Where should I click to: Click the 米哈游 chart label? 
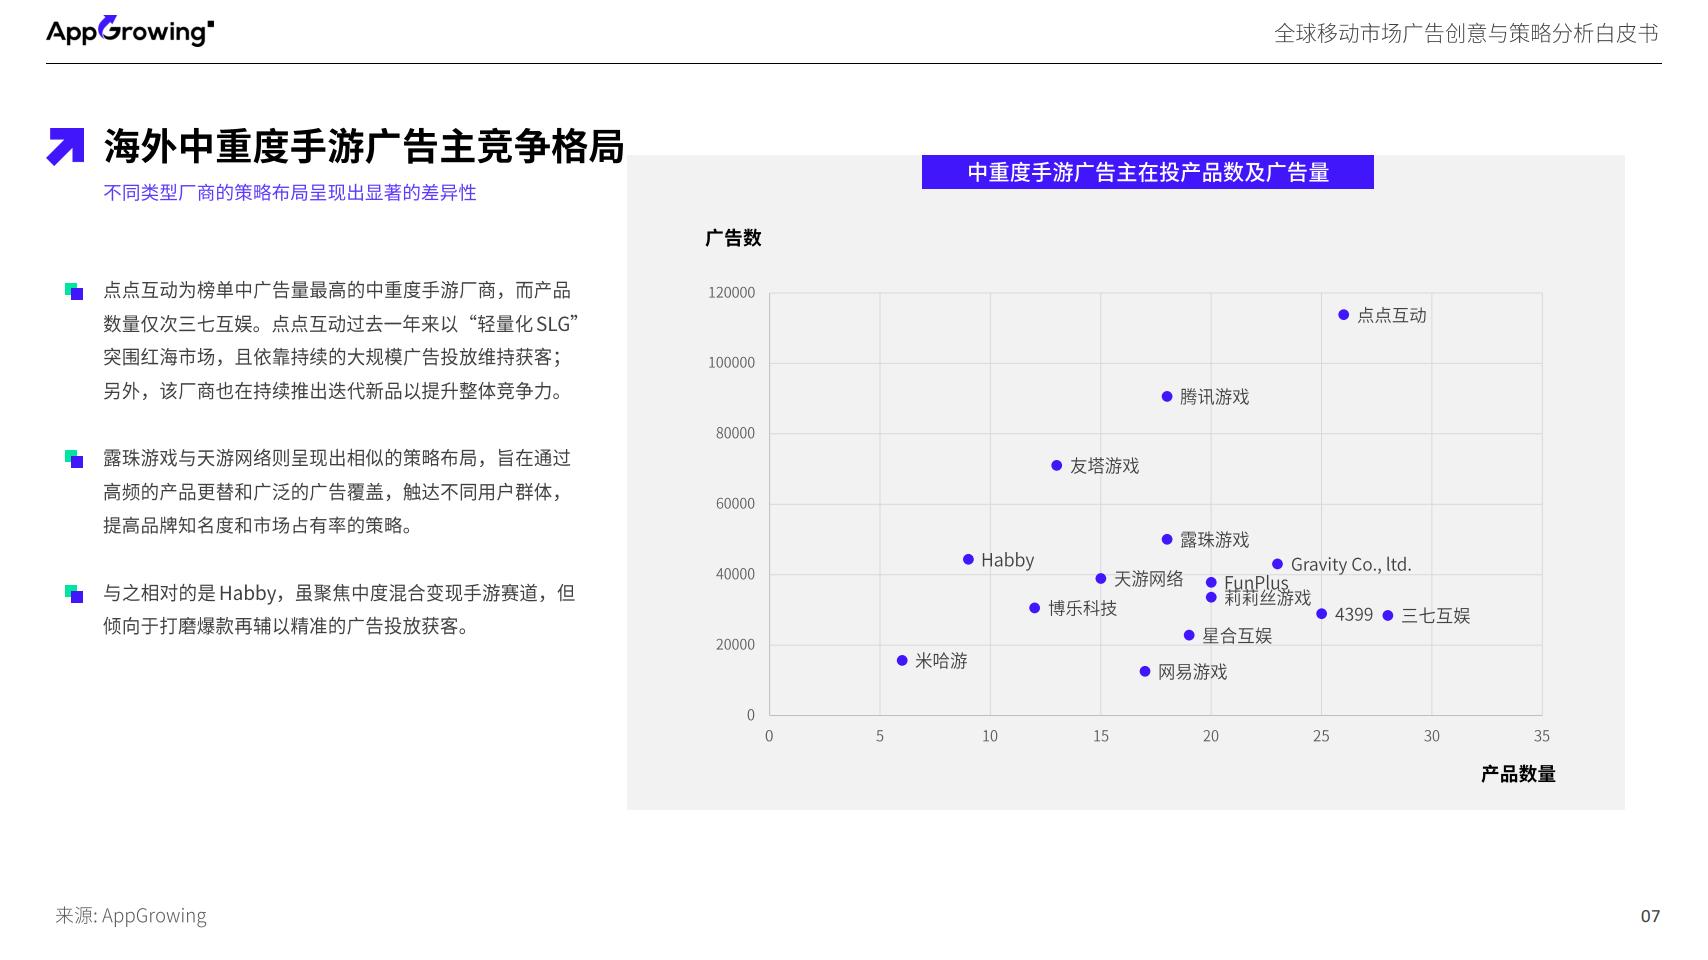pyautogui.click(x=941, y=661)
